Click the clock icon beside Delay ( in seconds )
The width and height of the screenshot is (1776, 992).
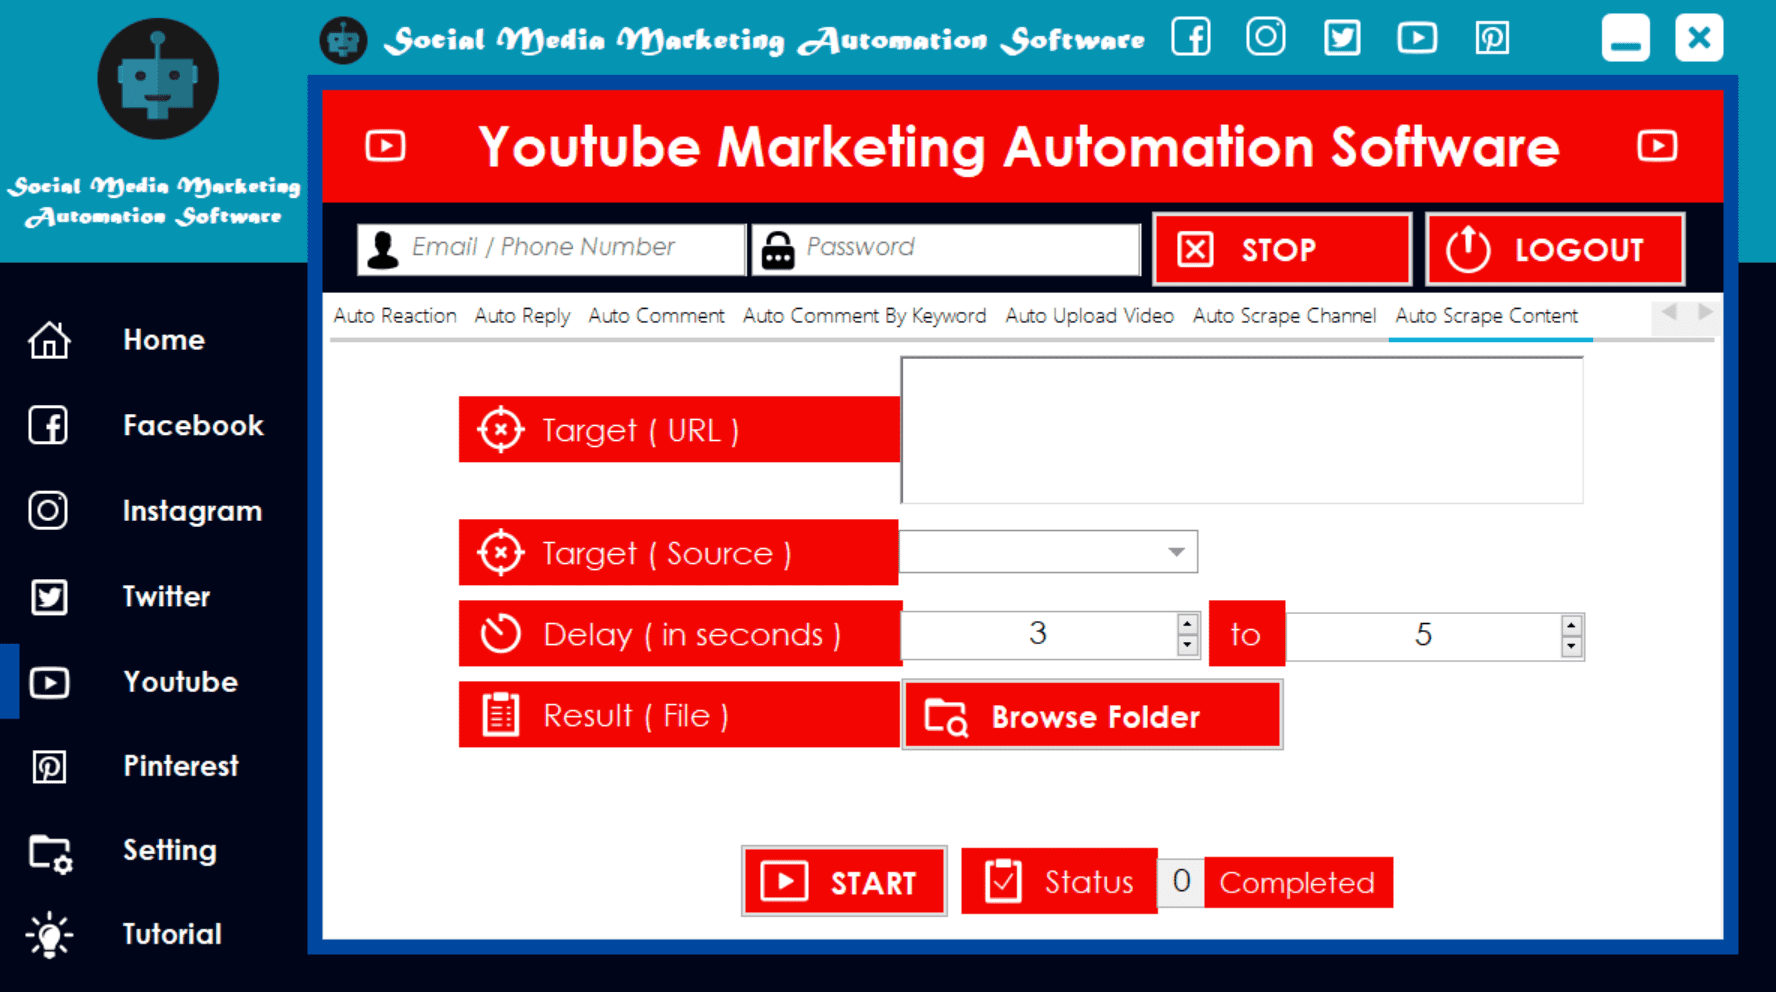[501, 634]
